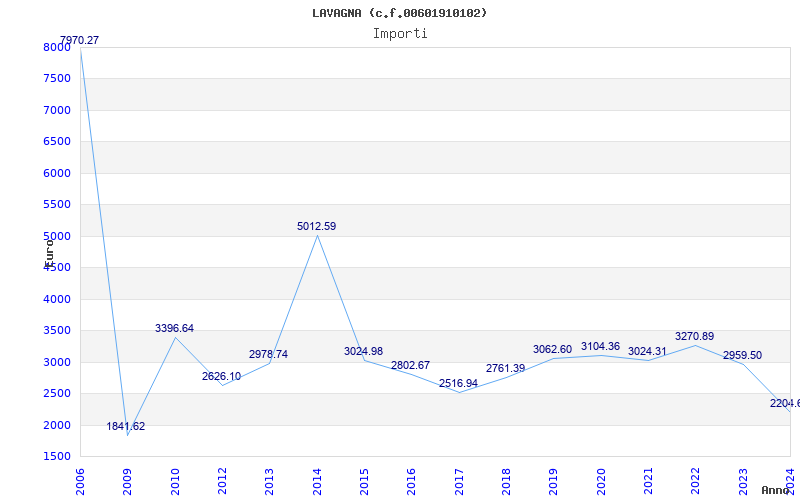
Task: Select the Importi subtitle
Action: point(400,34)
